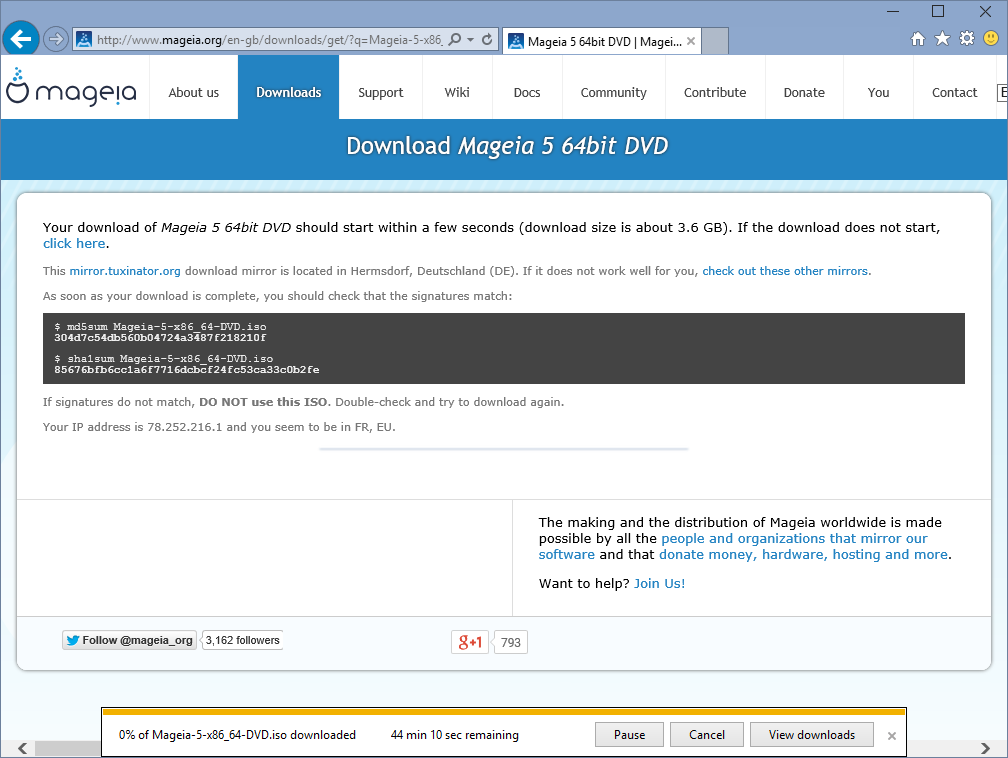The width and height of the screenshot is (1008, 758).
Task: Click the Home icon in browser toolbar
Action: coord(918,39)
